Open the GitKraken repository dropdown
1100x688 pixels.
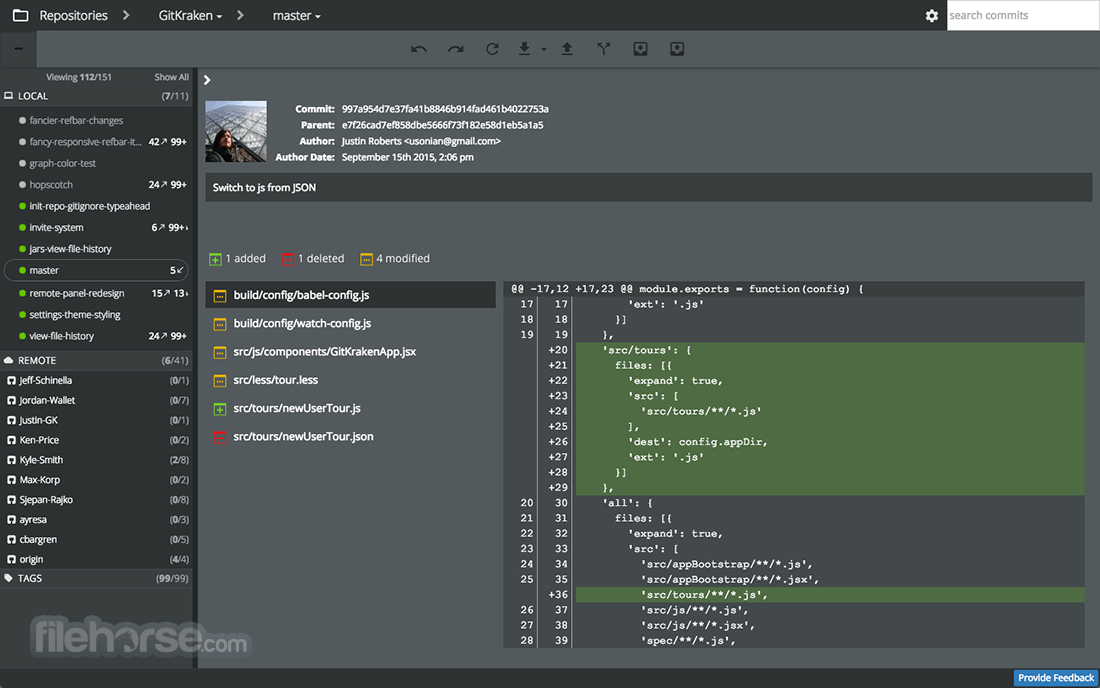[190, 15]
